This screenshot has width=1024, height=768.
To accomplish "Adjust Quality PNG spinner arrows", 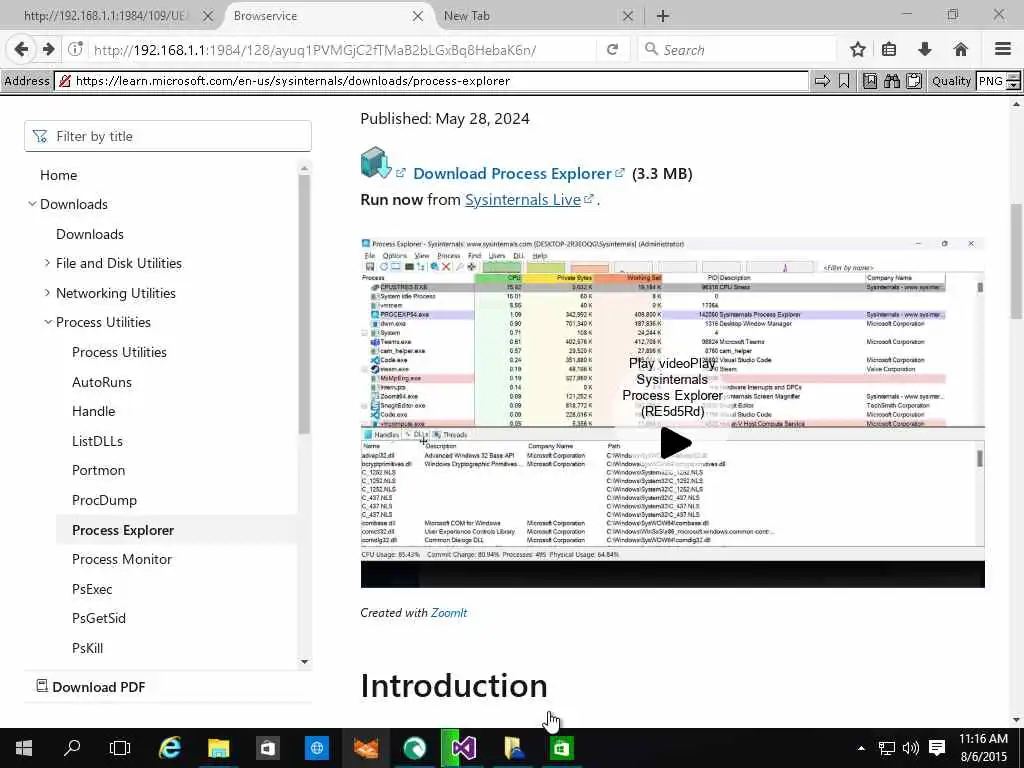I will pyautogui.click(x=1013, y=81).
